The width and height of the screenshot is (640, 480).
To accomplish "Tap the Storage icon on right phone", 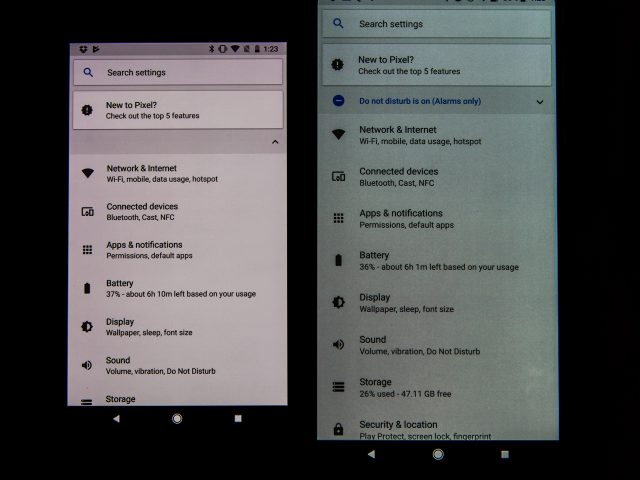I will tap(339, 386).
